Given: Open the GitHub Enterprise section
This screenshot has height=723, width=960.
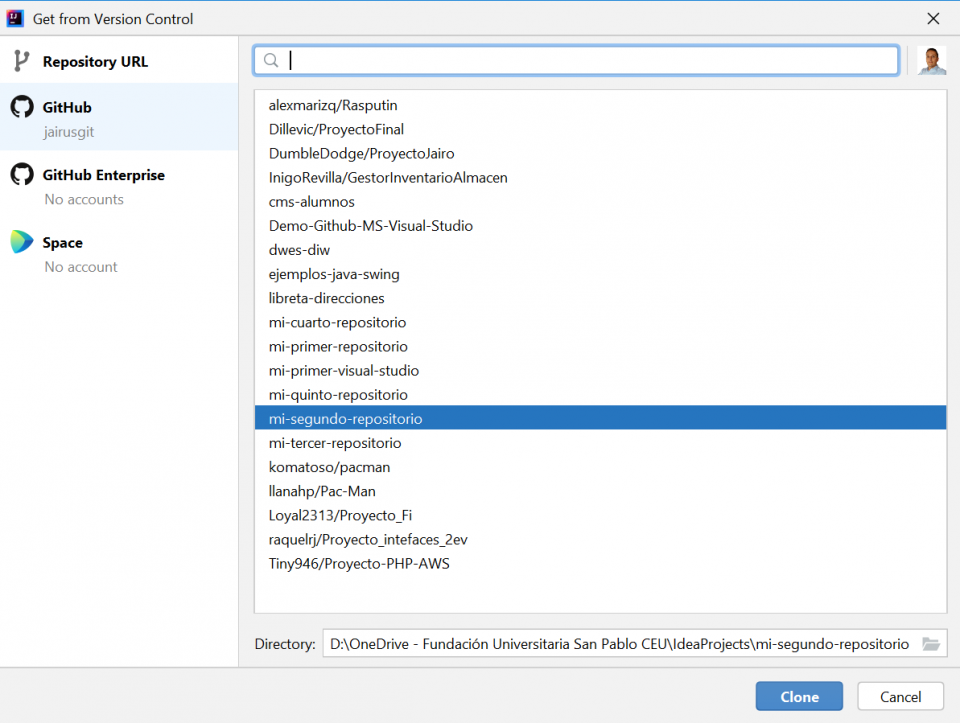Looking at the screenshot, I should [x=119, y=185].
